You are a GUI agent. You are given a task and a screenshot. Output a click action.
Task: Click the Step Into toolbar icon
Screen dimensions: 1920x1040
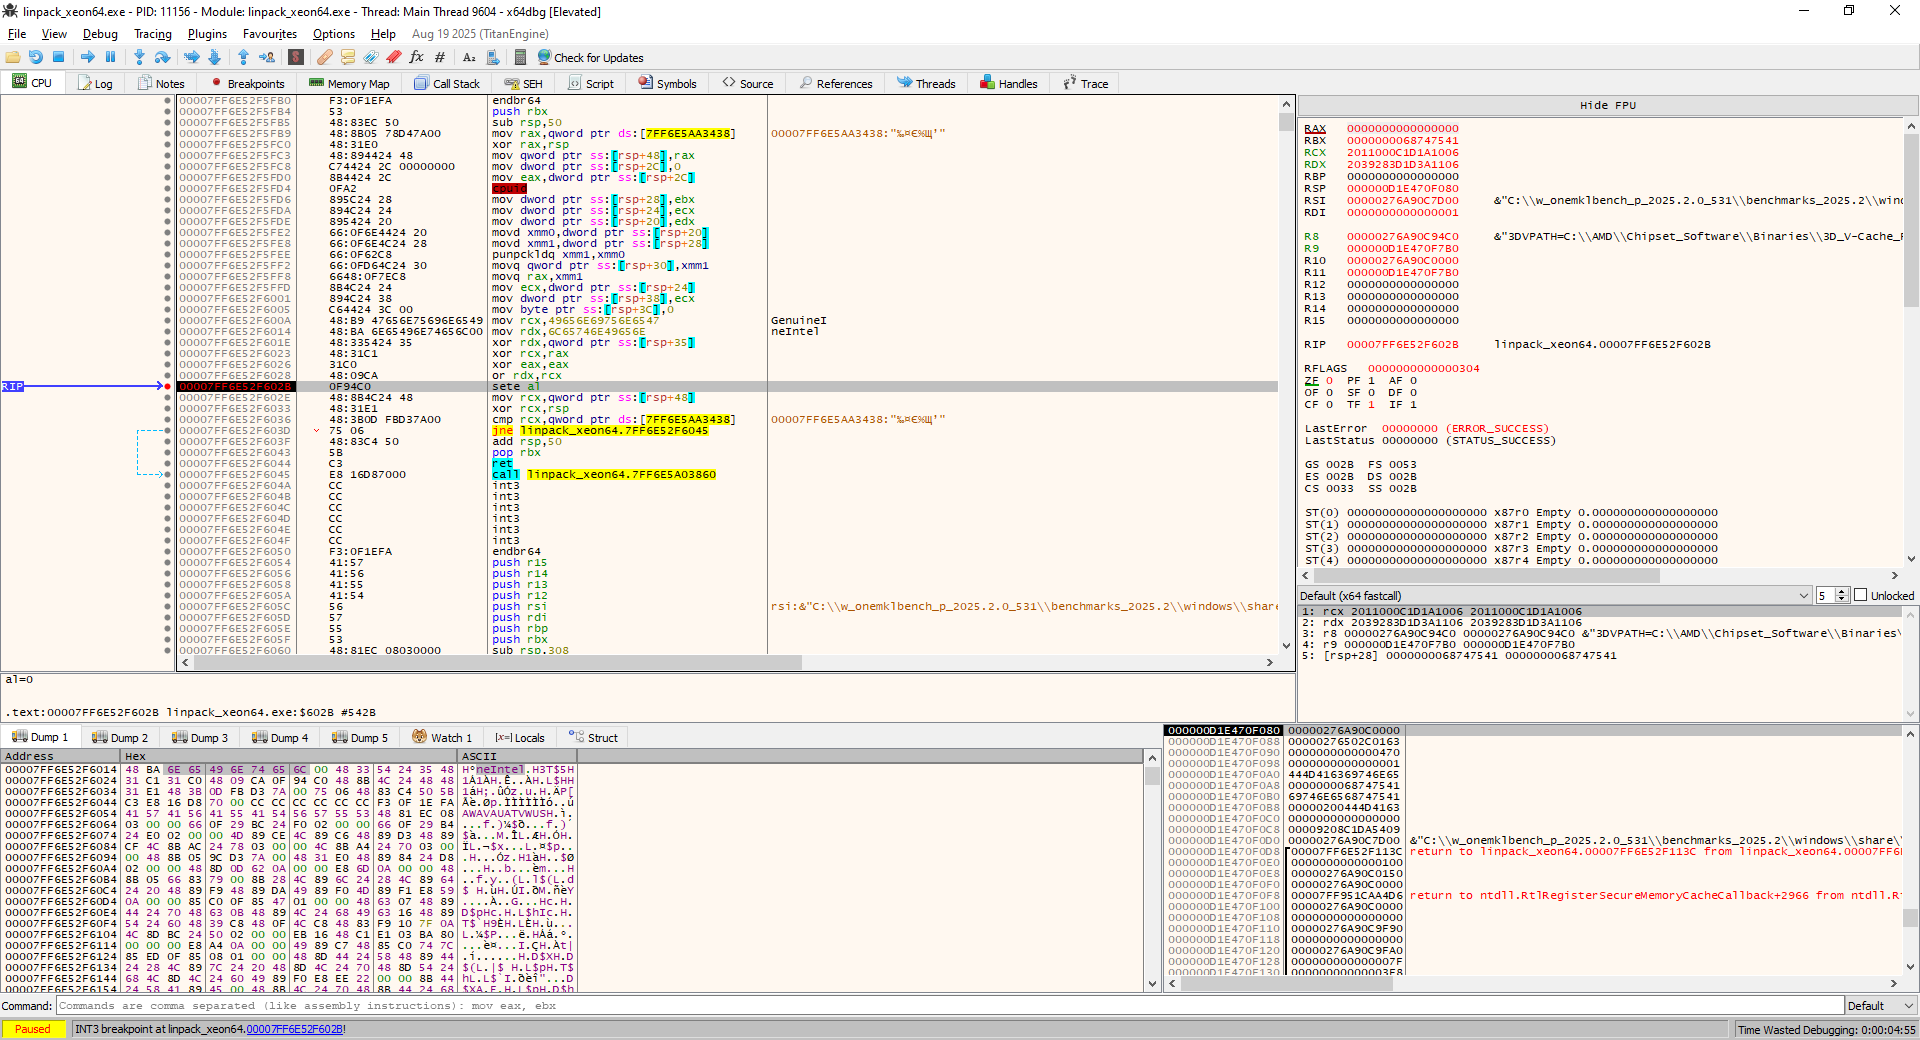[139, 57]
